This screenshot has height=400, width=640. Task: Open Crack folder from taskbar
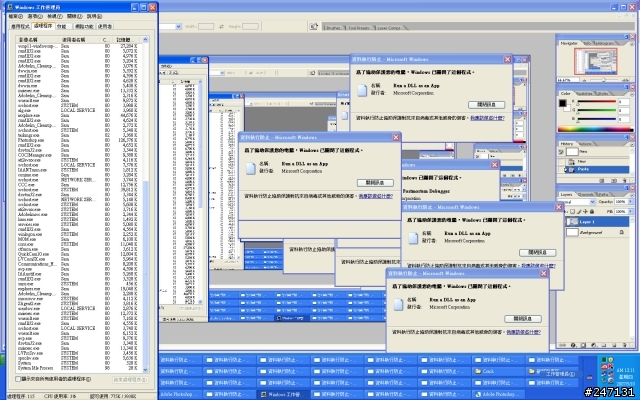498,371
